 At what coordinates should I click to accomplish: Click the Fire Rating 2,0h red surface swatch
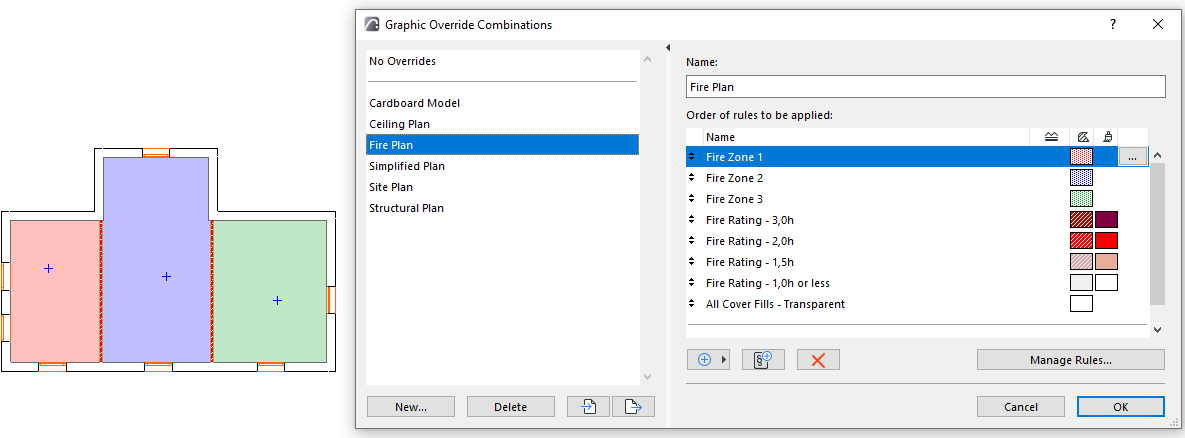pyautogui.click(x=1106, y=241)
